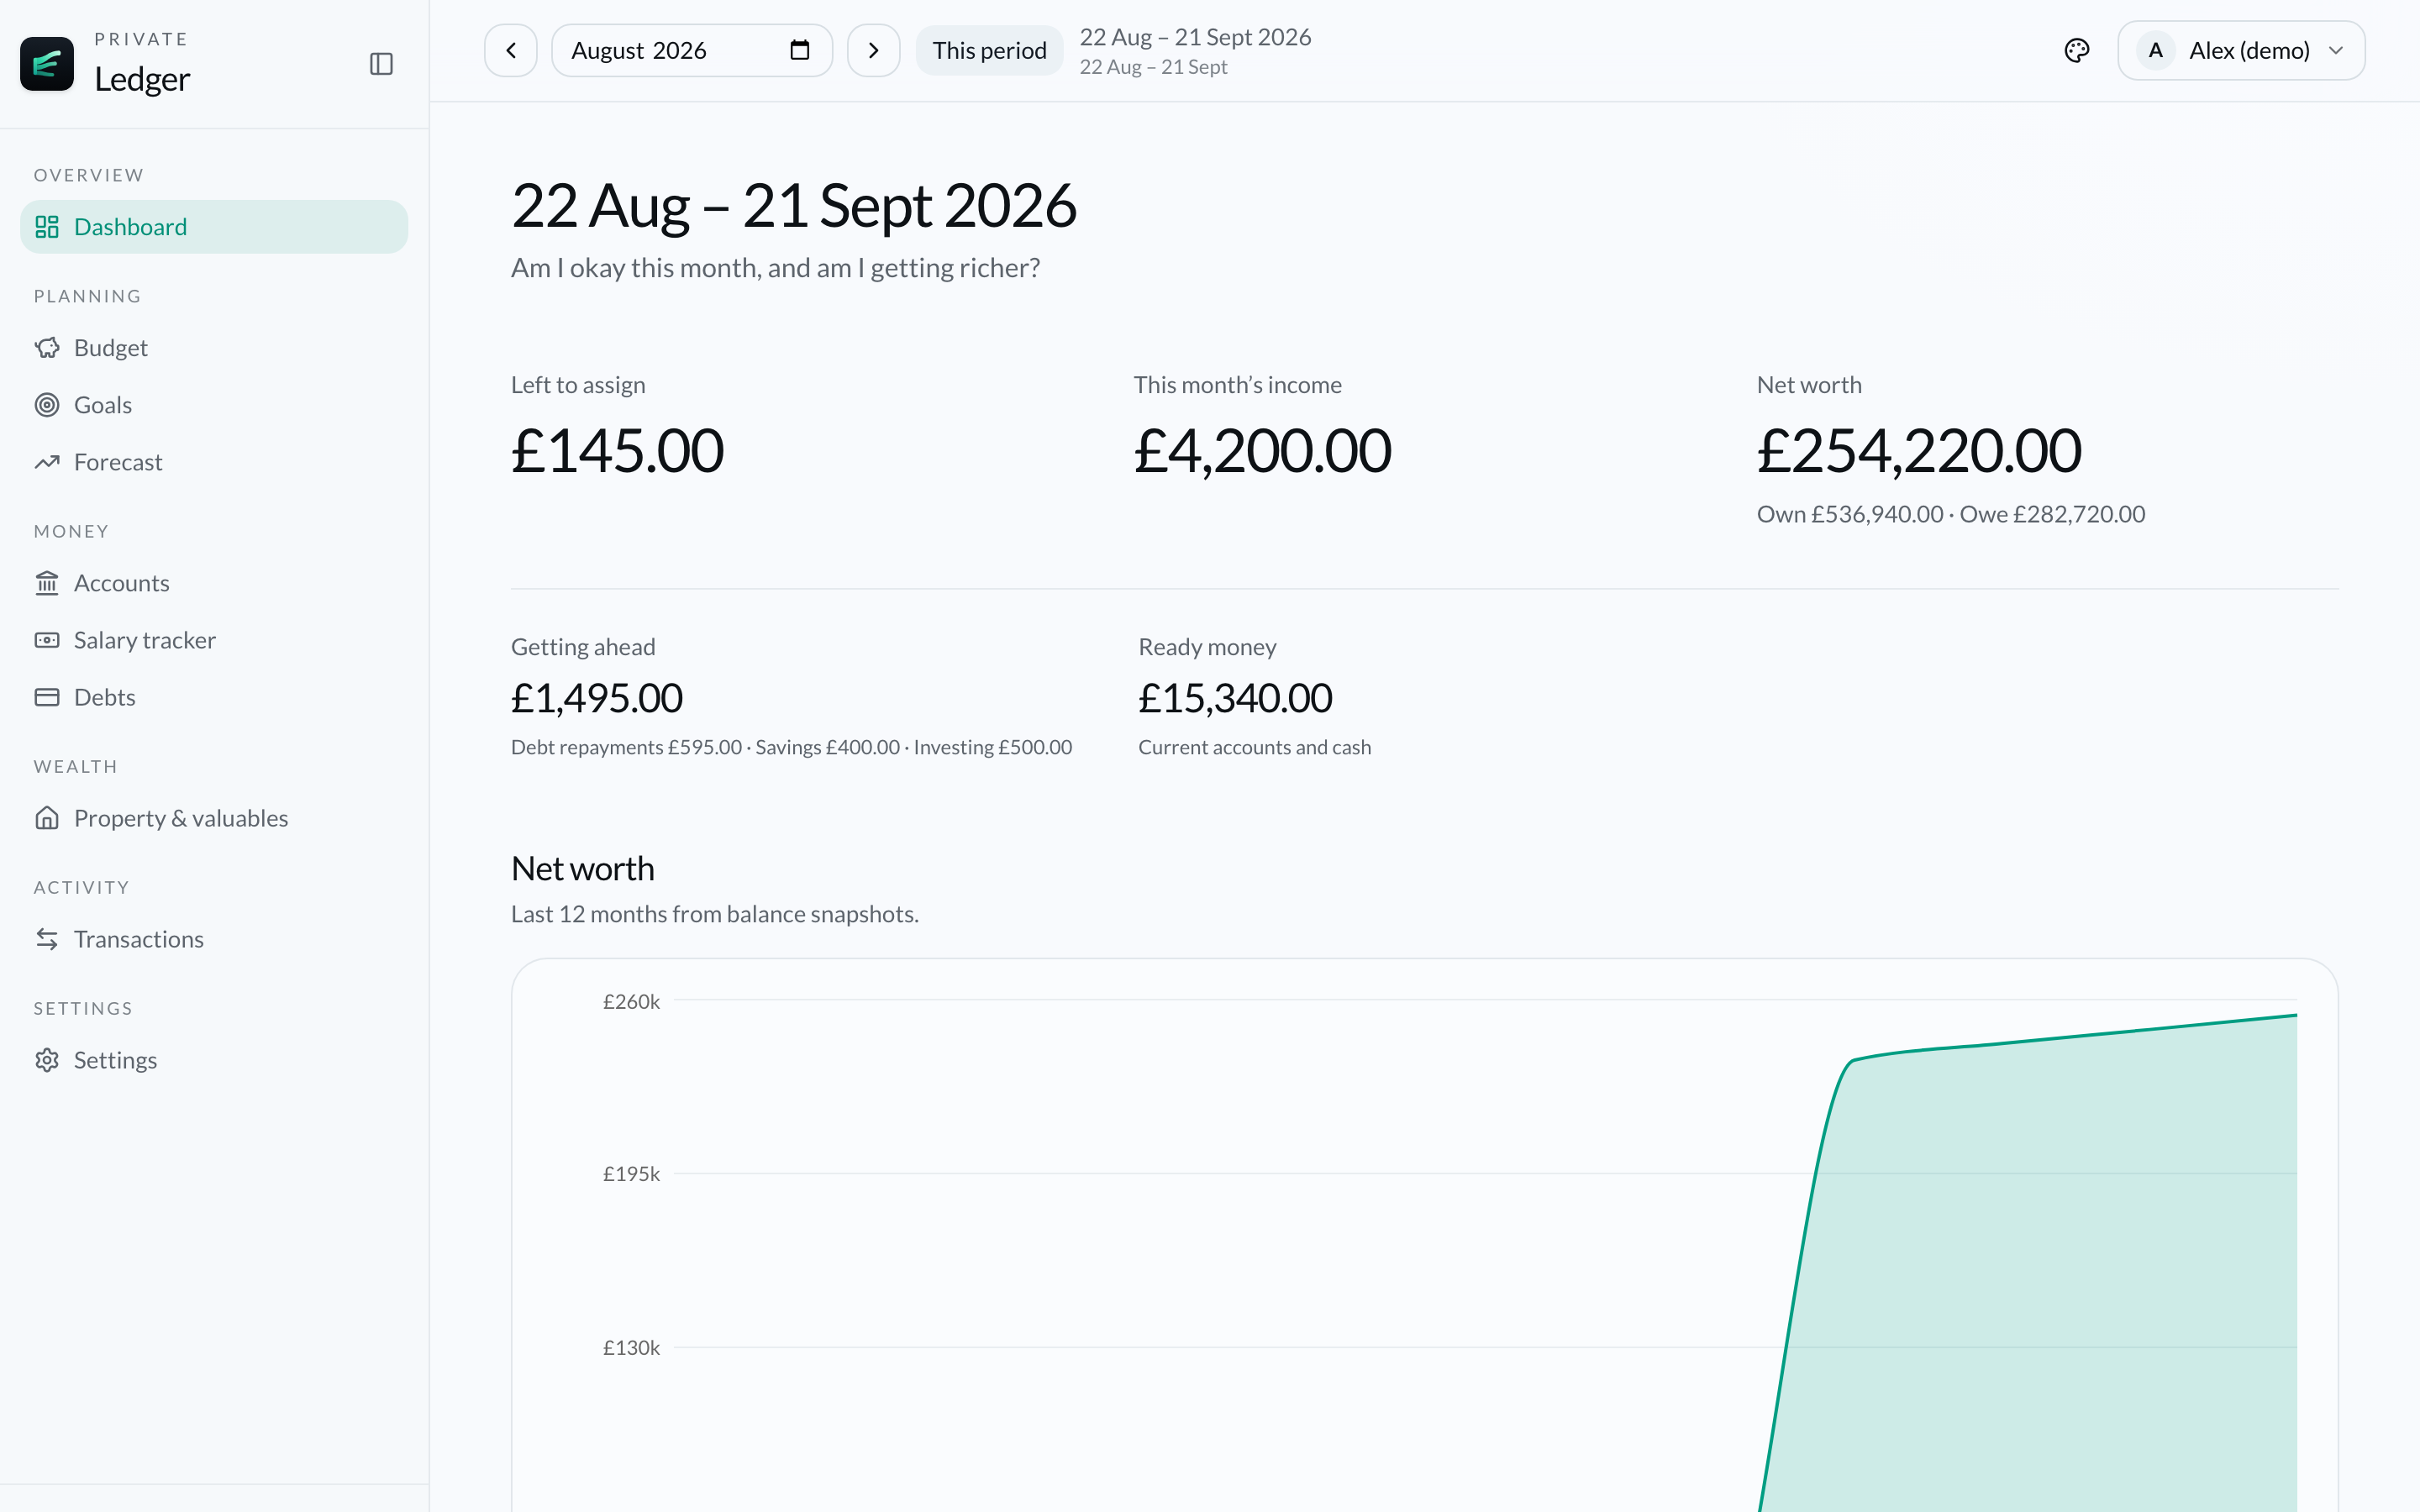Viewport: 2420px width, 1512px height.
Task: Click the Transactions arrows icon
Action: click(47, 939)
